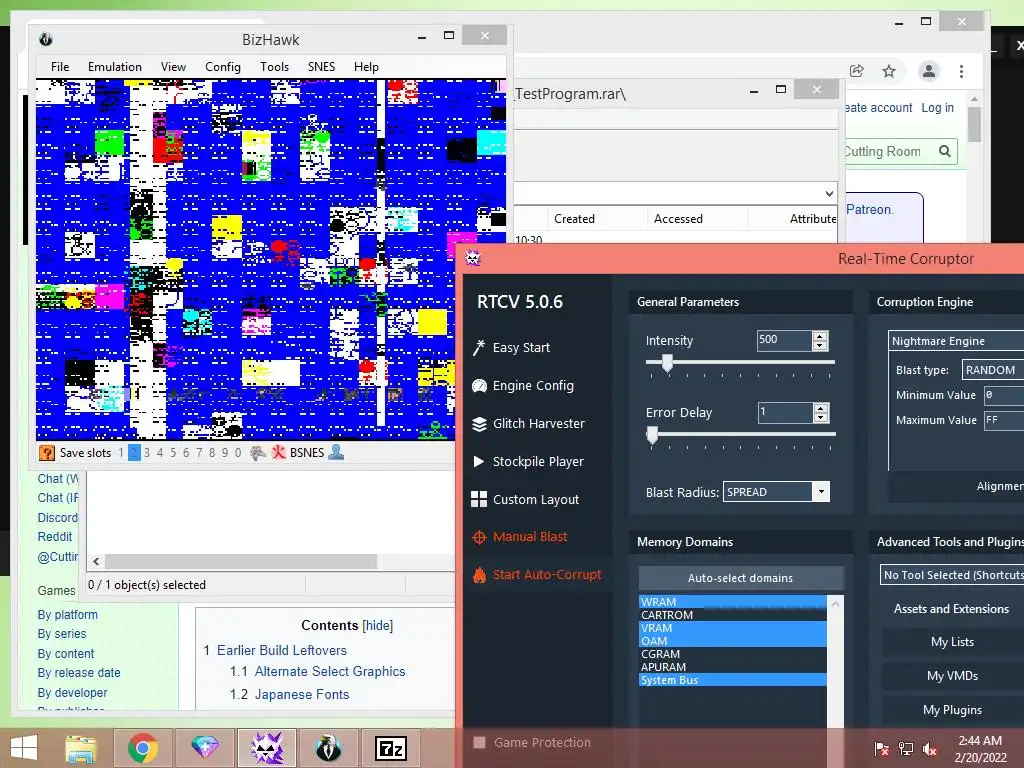1024x768 pixels.
Task: Expand the 7-Zip address bar dropdown
Action: point(829,193)
